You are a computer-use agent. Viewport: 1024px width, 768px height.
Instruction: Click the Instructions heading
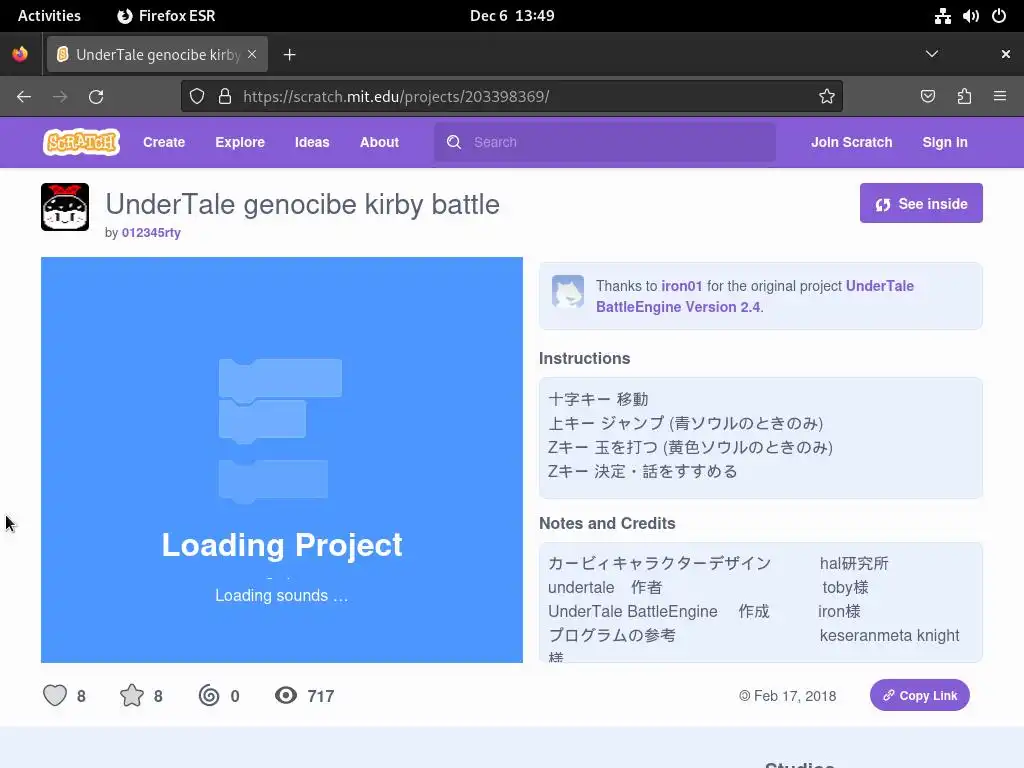click(x=584, y=359)
